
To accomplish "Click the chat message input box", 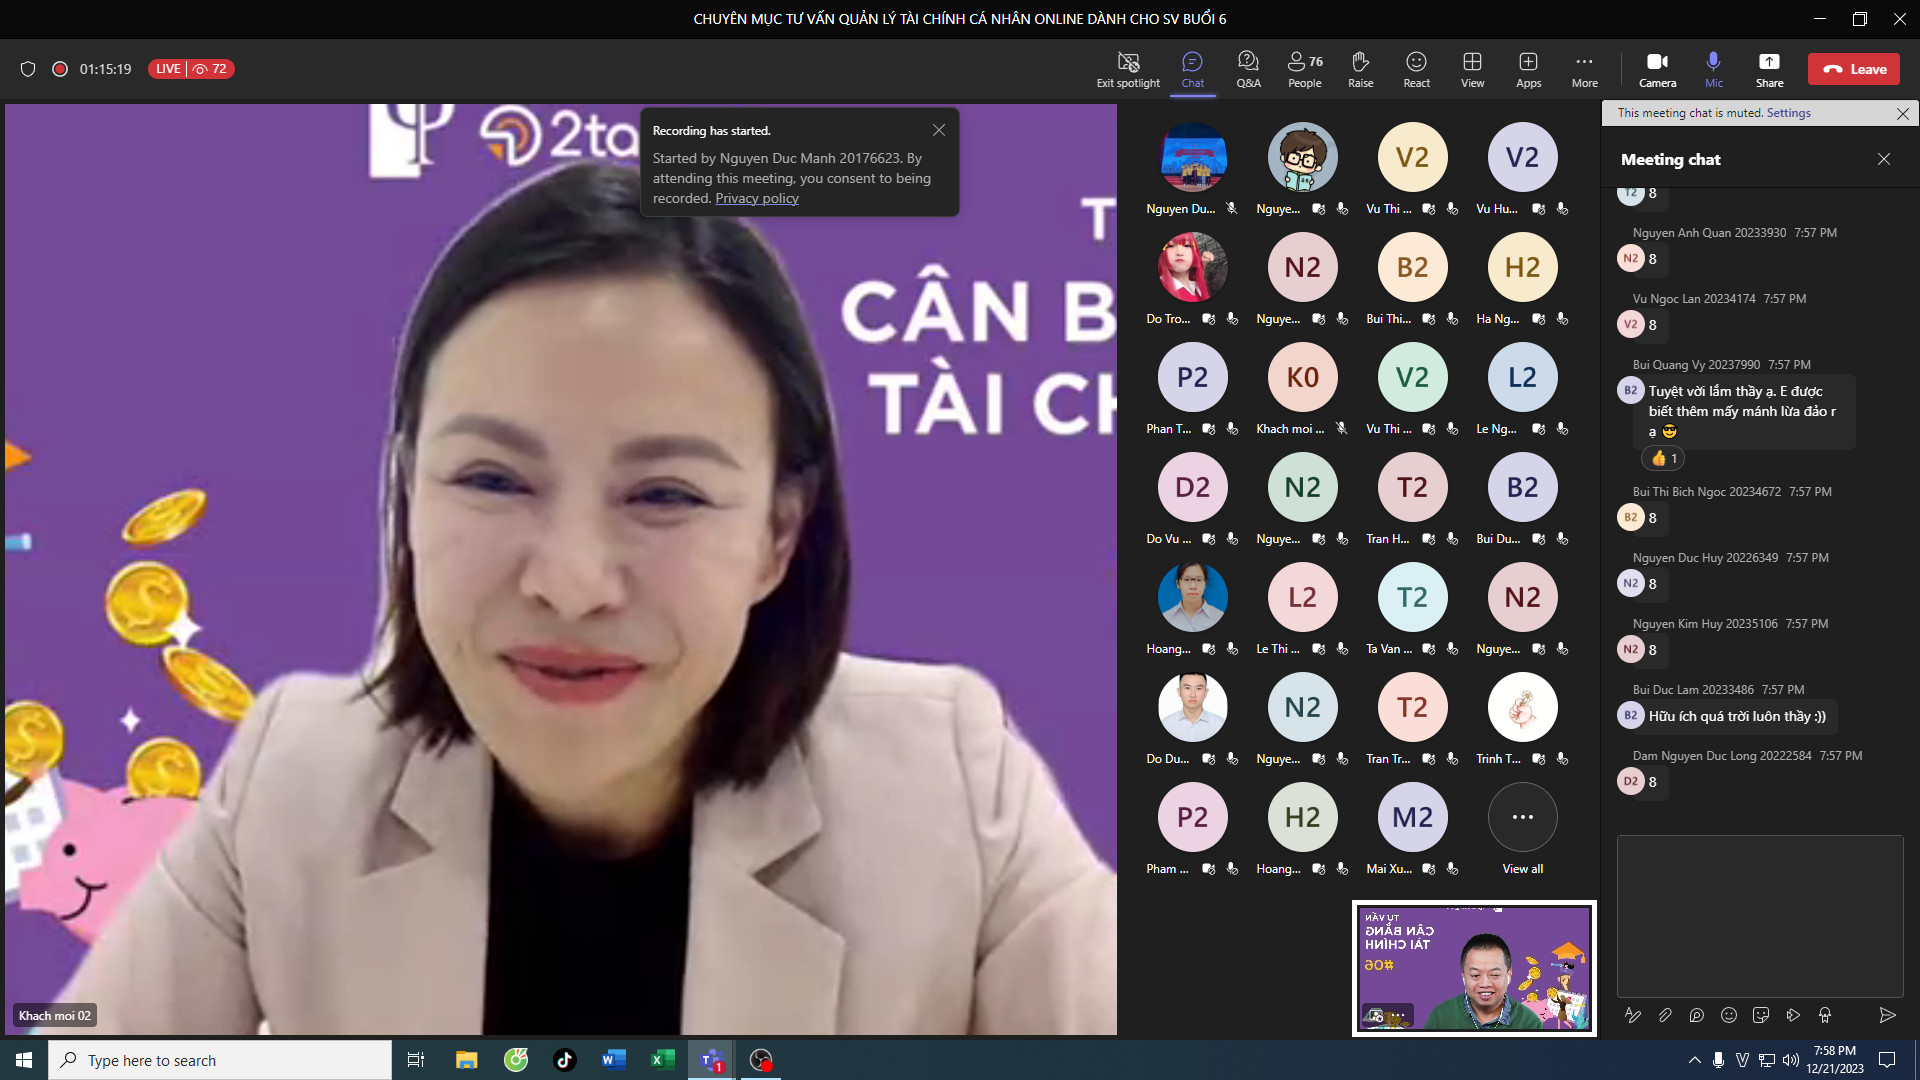I will (1759, 915).
